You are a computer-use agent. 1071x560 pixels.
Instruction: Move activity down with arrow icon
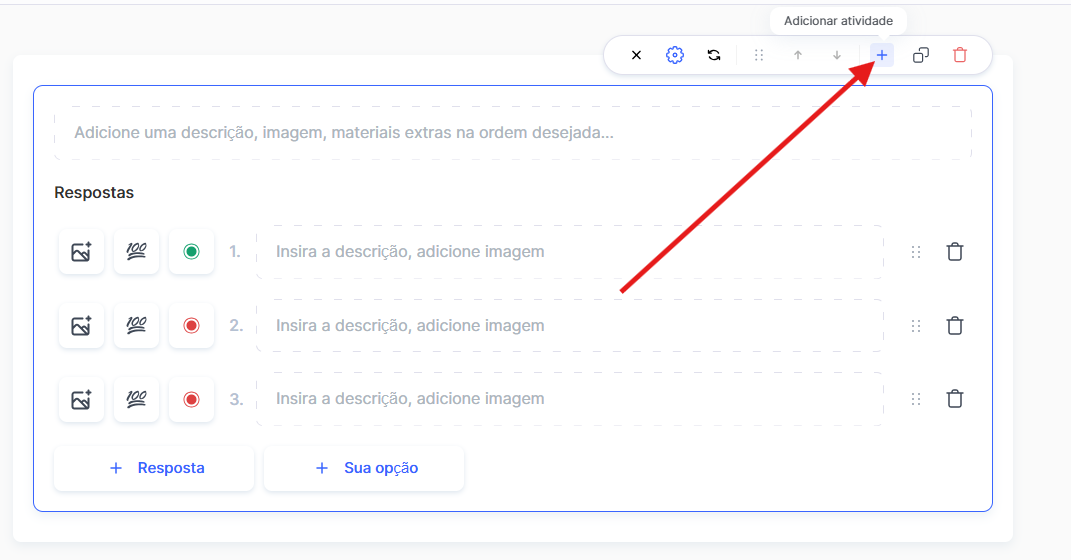(x=837, y=55)
